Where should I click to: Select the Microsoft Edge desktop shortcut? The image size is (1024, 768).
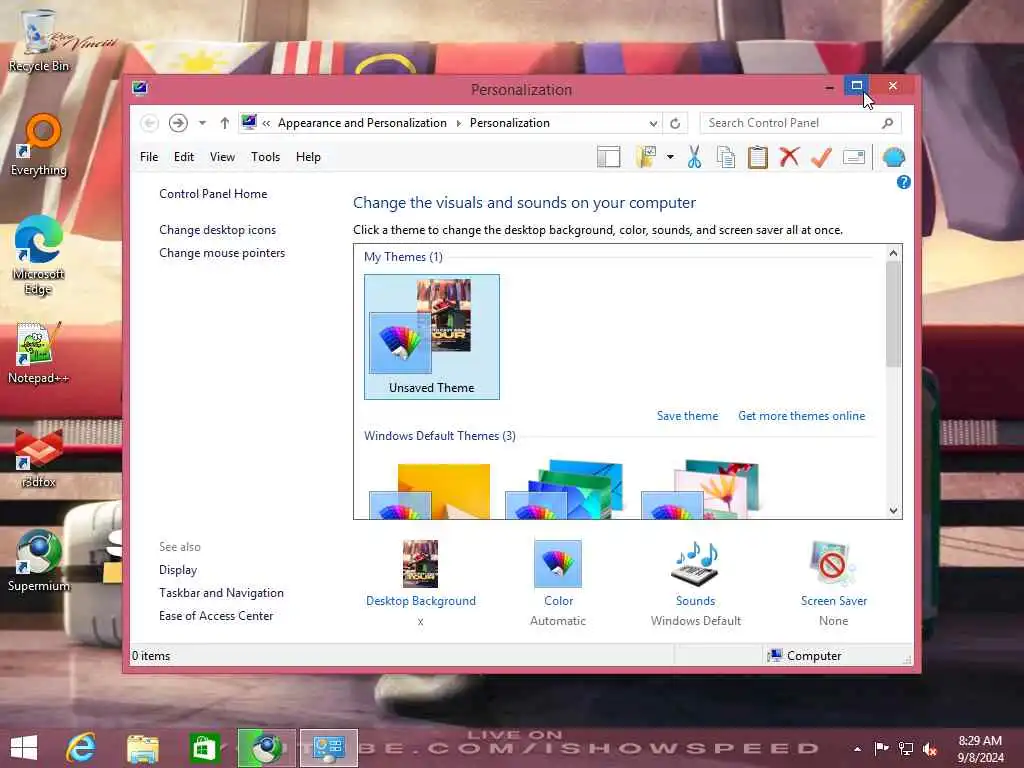[39, 256]
